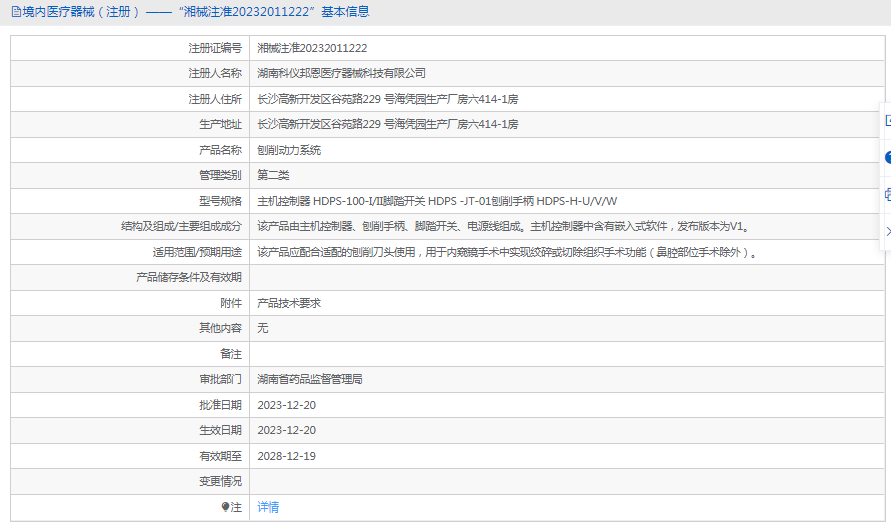Viewport: 891px width, 530px height.
Task: Click the document icon in the page header
Action: click(16, 12)
